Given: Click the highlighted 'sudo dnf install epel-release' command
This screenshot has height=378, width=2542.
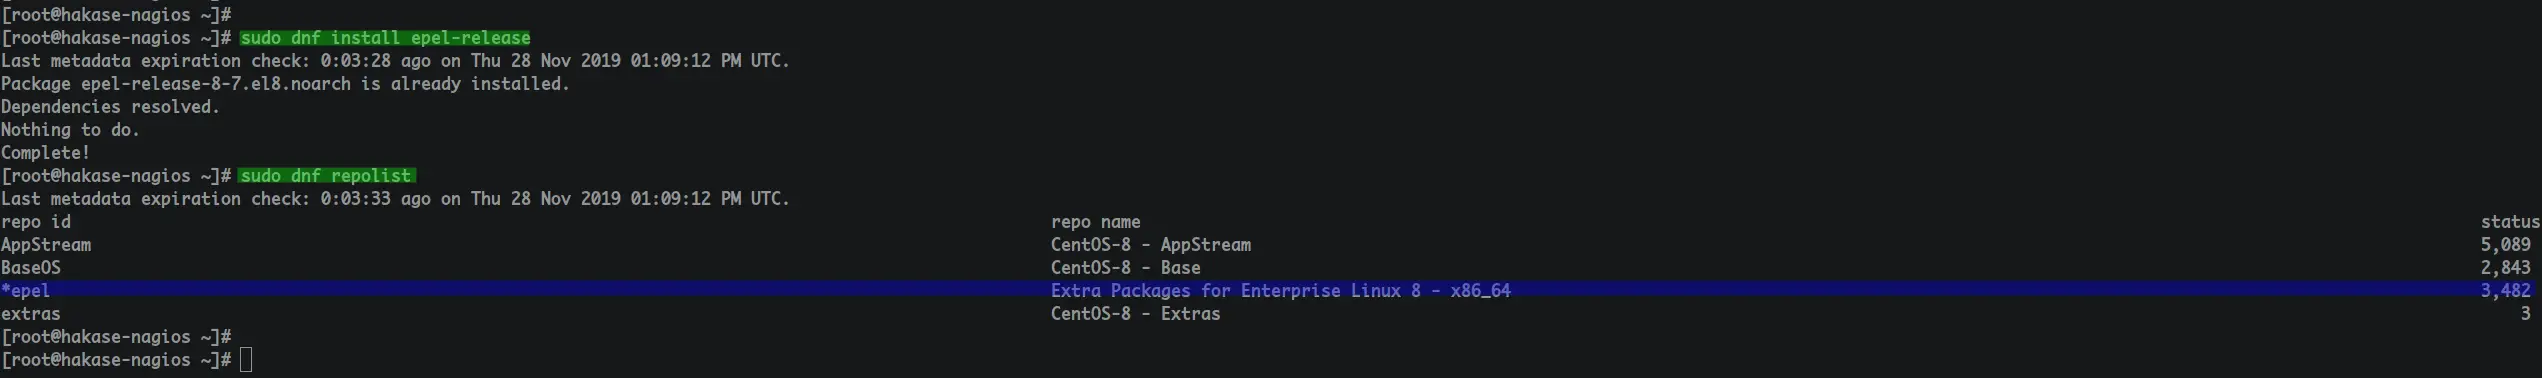Looking at the screenshot, I should [385, 38].
